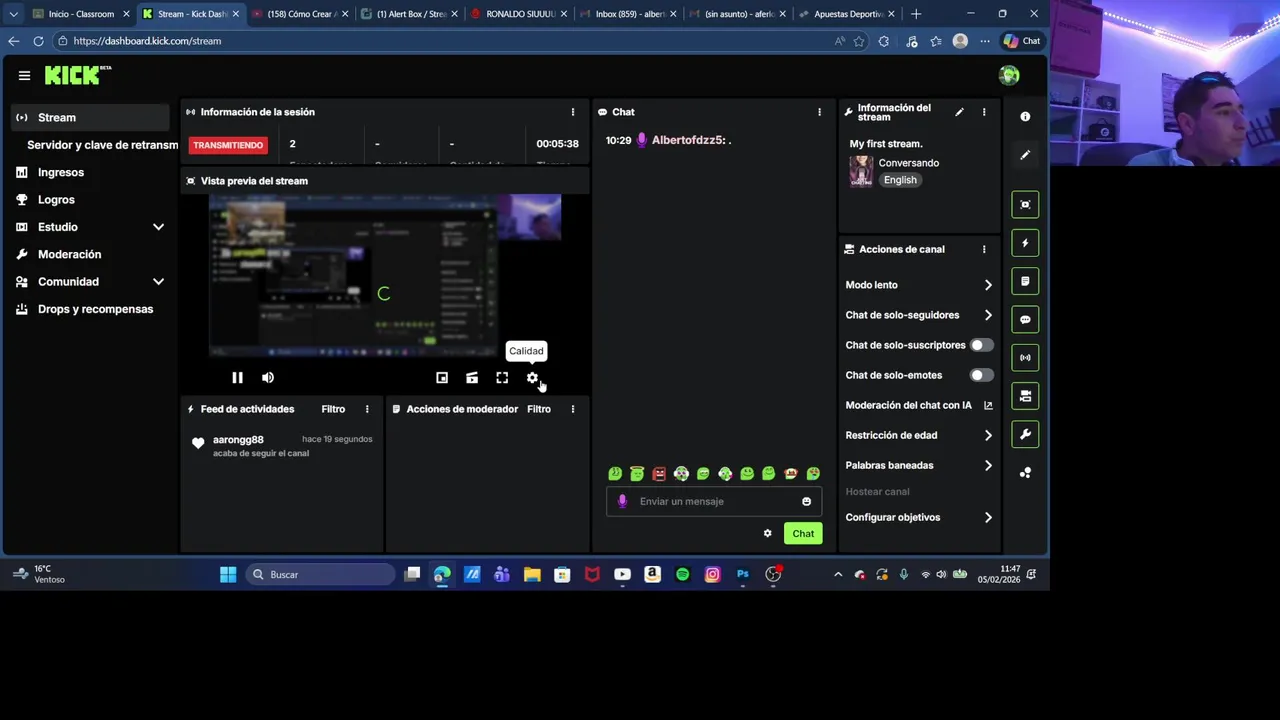Click the English language tag

tap(900, 180)
